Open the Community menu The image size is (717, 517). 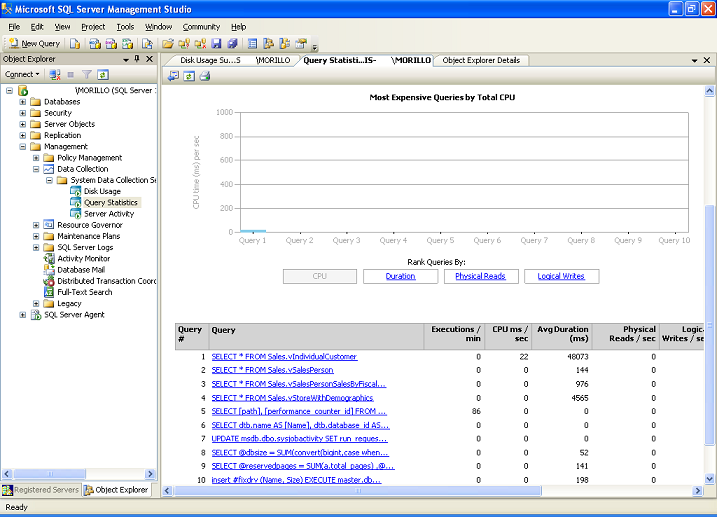coord(201,27)
